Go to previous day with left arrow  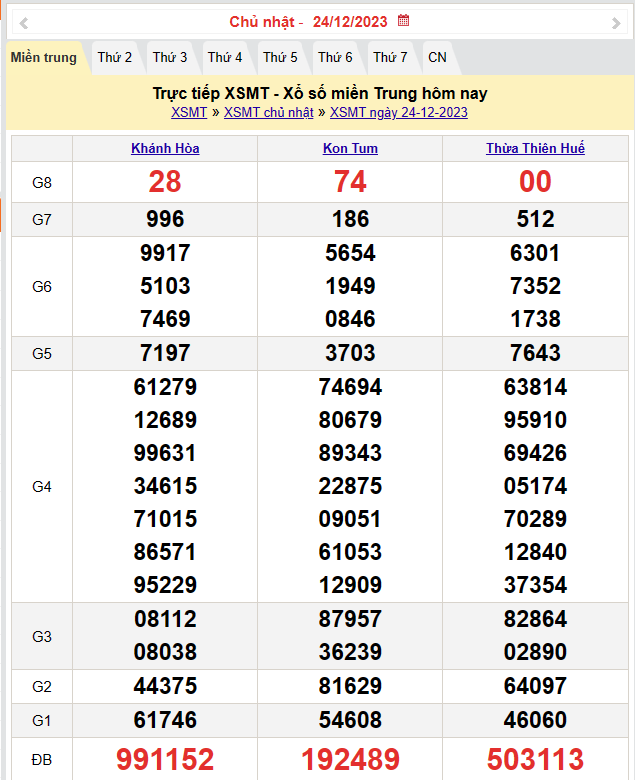23,23
